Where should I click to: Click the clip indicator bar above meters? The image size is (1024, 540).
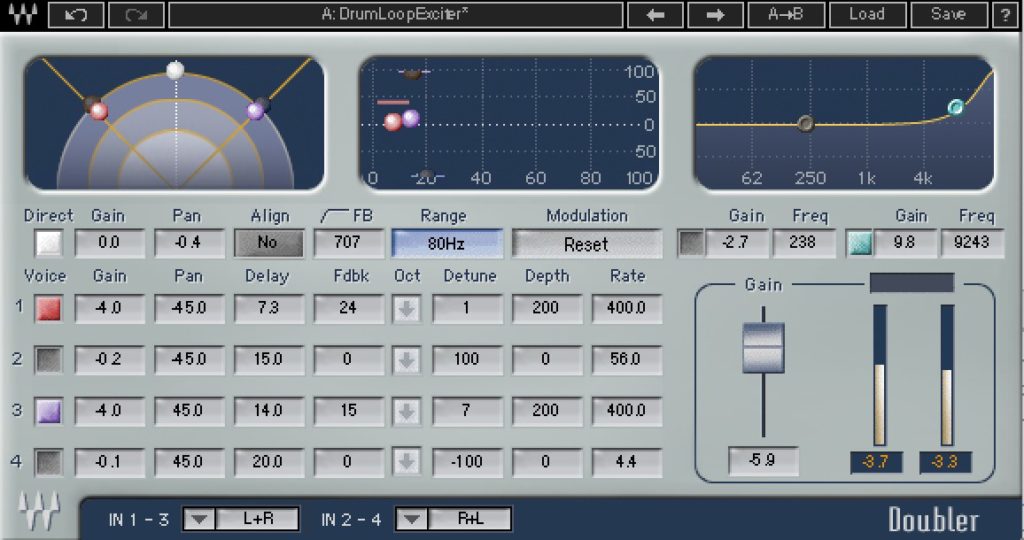912,283
